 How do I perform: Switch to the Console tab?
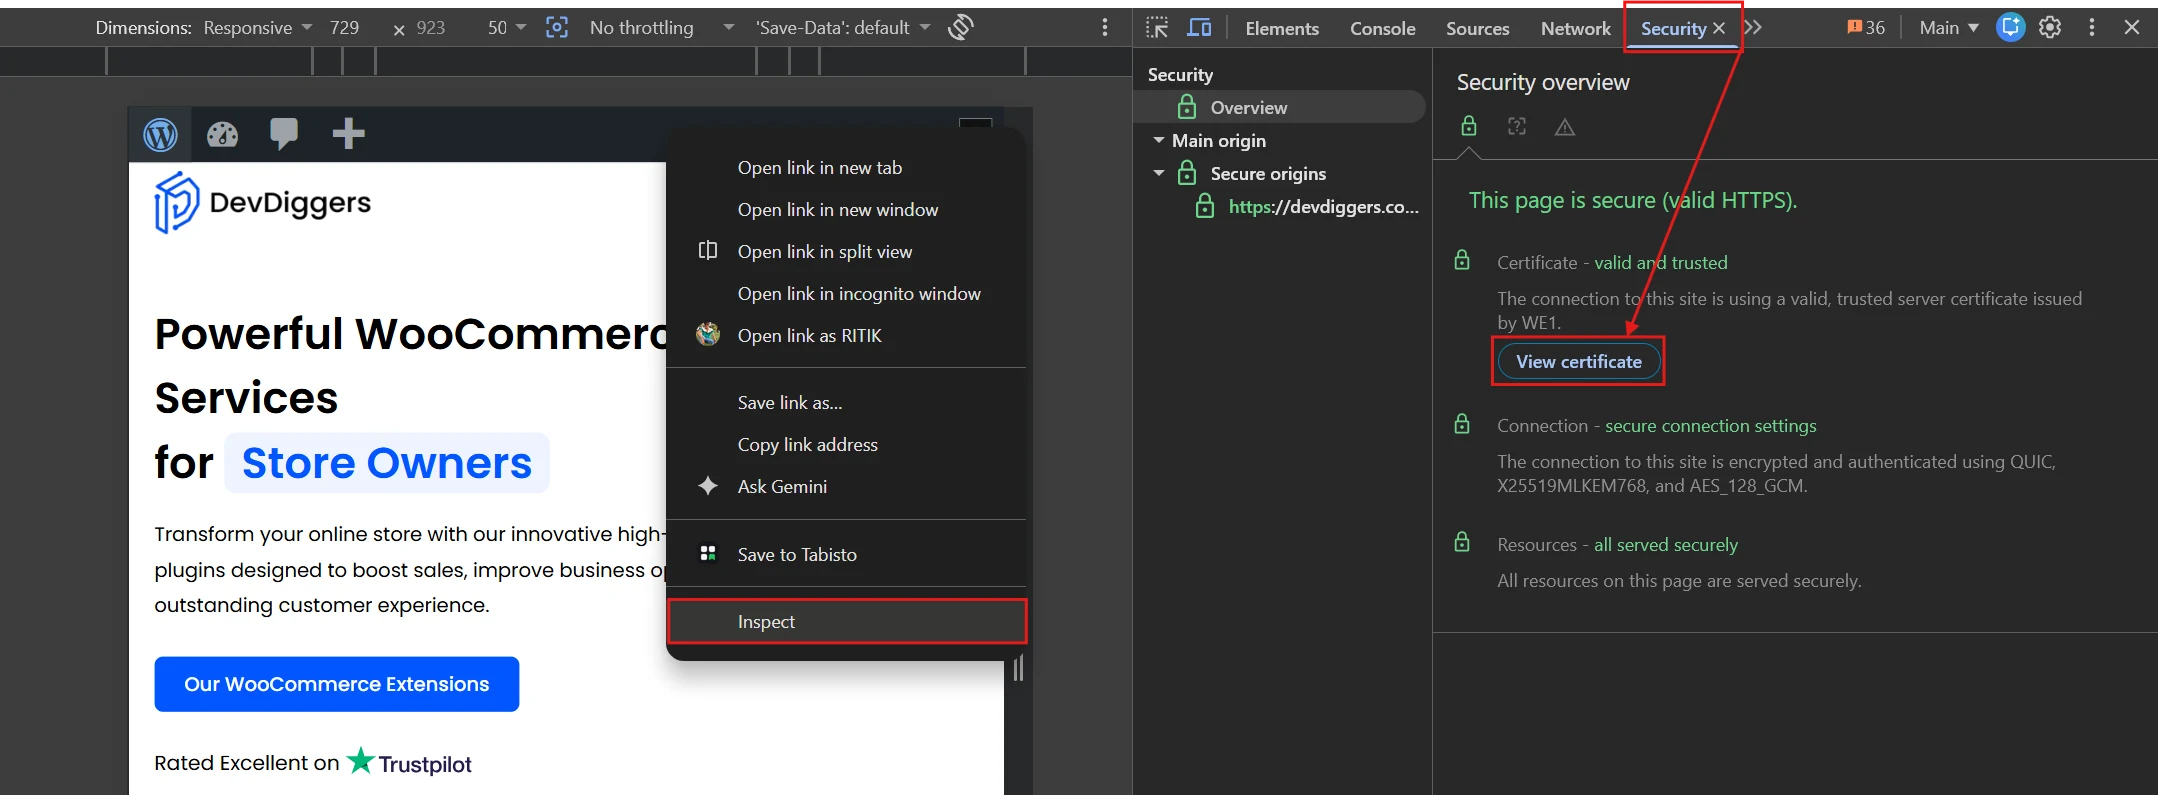[1383, 29]
